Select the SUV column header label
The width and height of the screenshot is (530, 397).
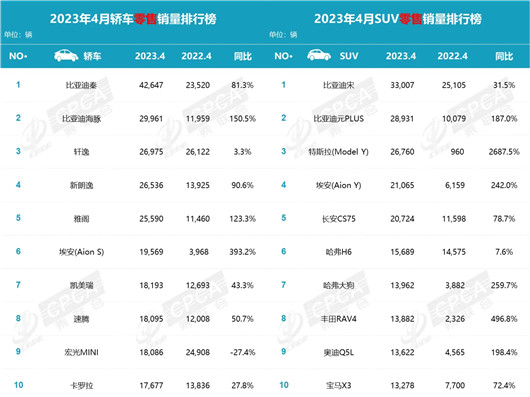point(349,56)
